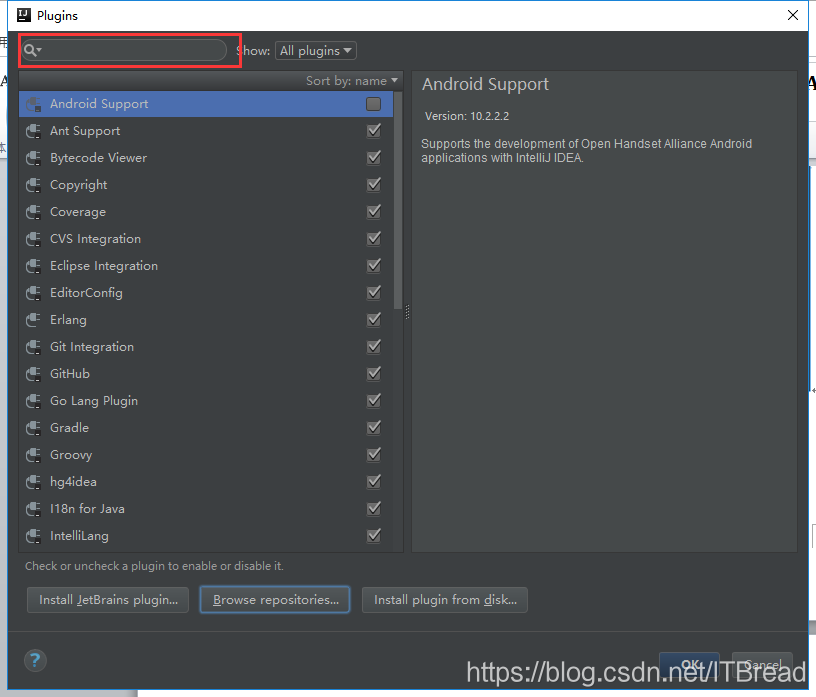Image resolution: width=816 pixels, height=697 pixels.
Task: Uncheck Eclipse Integration plugin
Action: click(374, 266)
